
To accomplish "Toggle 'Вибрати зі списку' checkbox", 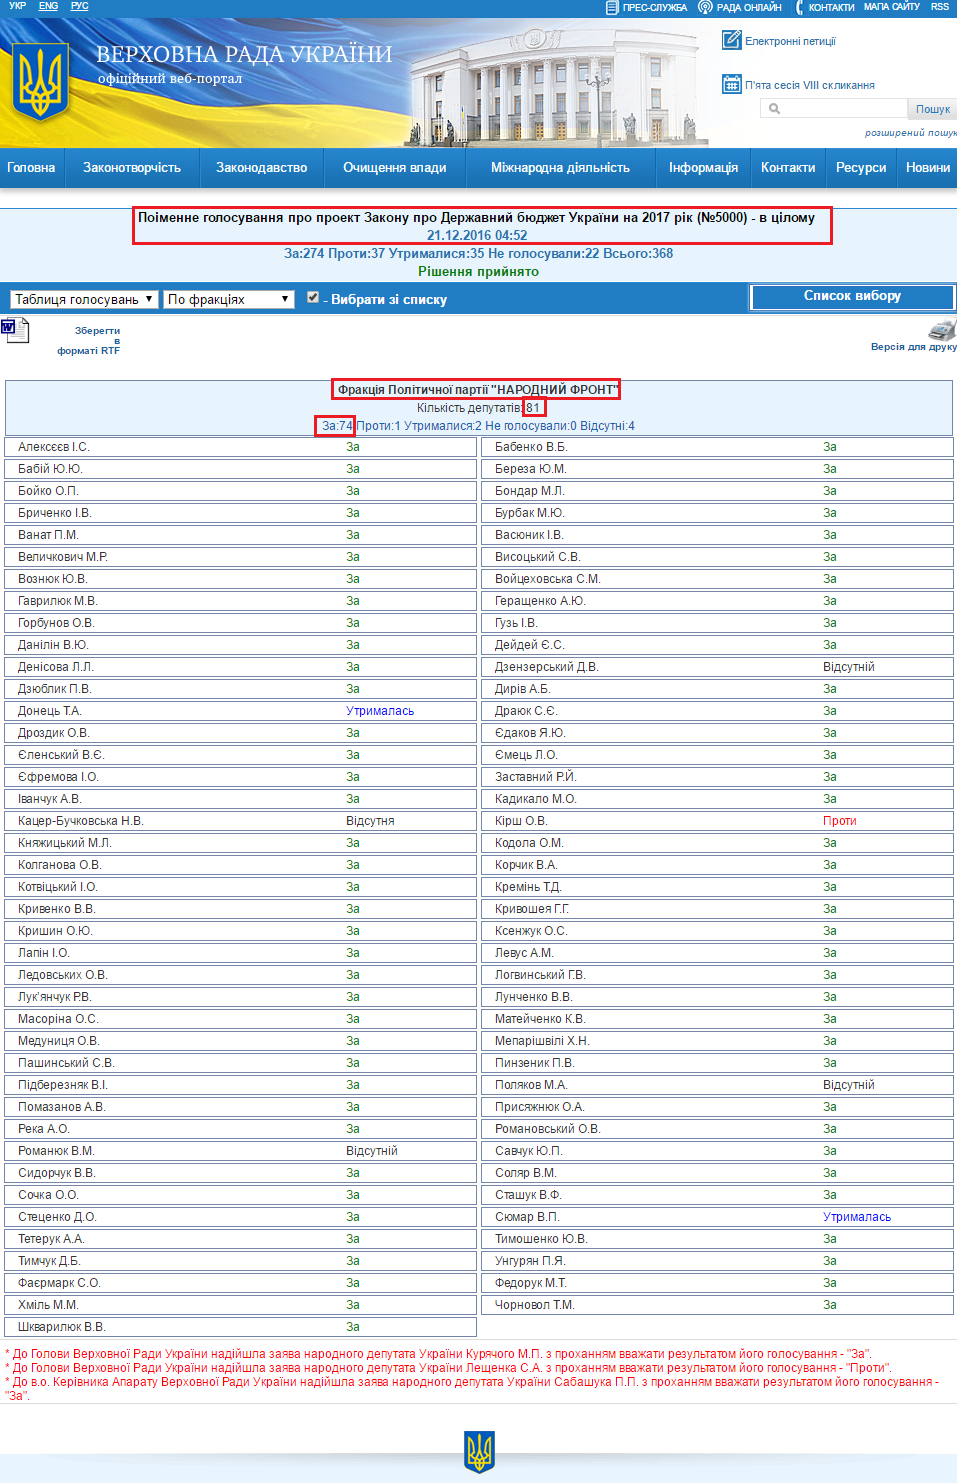I will coord(313,298).
